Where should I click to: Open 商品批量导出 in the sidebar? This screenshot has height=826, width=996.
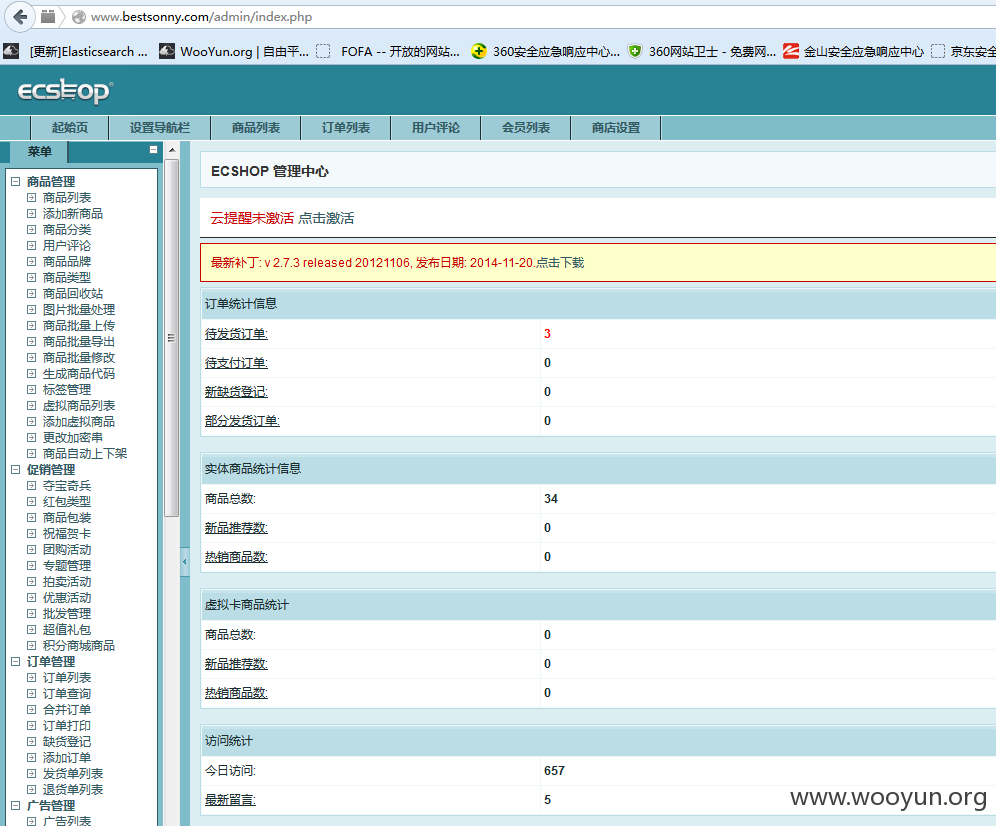pyautogui.click(x=79, y=342)
